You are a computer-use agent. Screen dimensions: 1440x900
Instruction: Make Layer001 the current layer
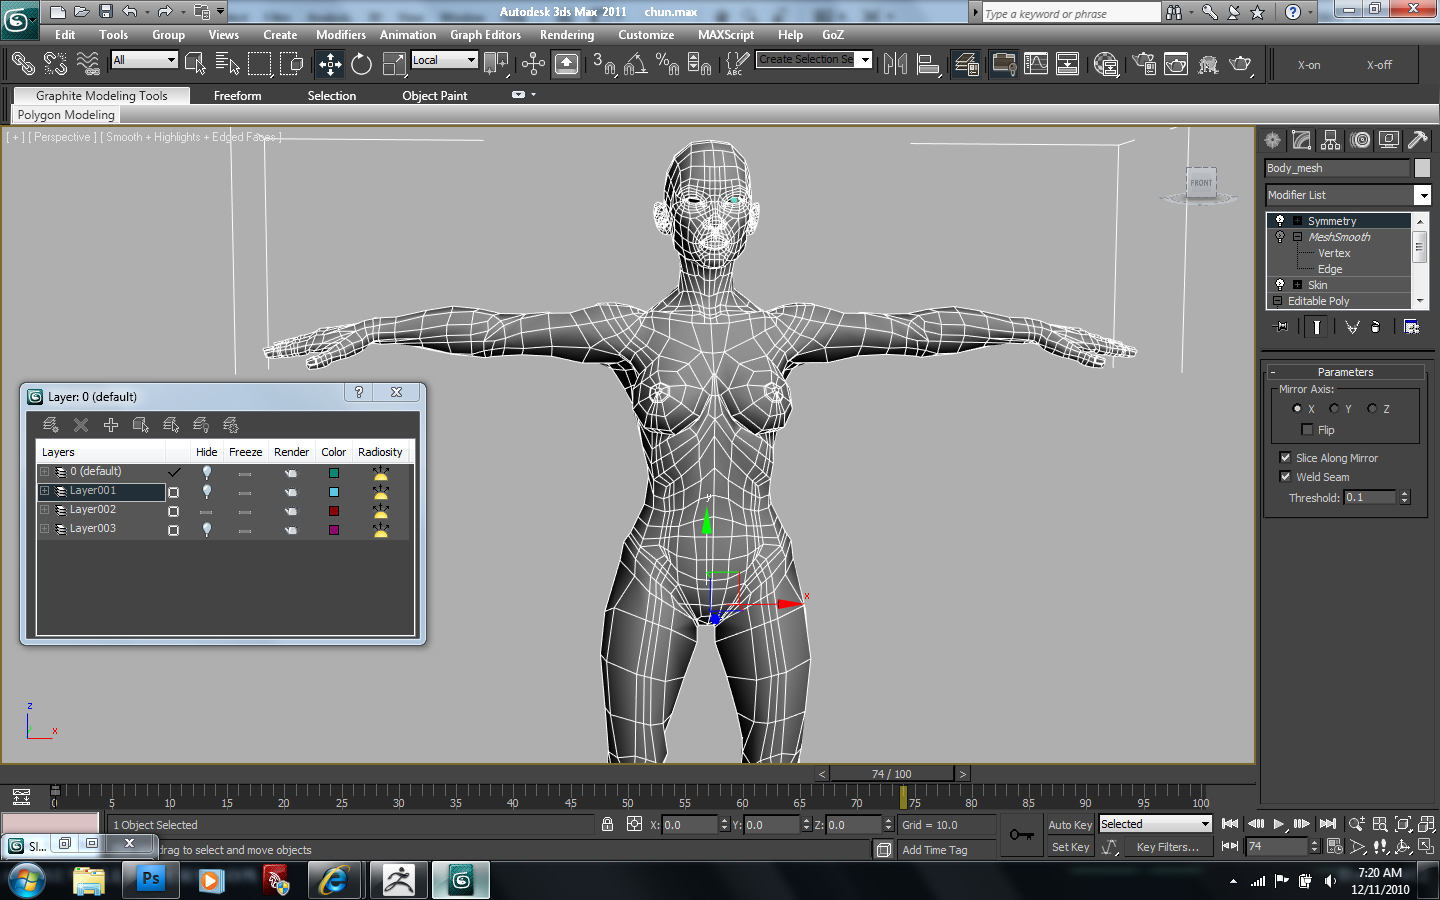174,492
